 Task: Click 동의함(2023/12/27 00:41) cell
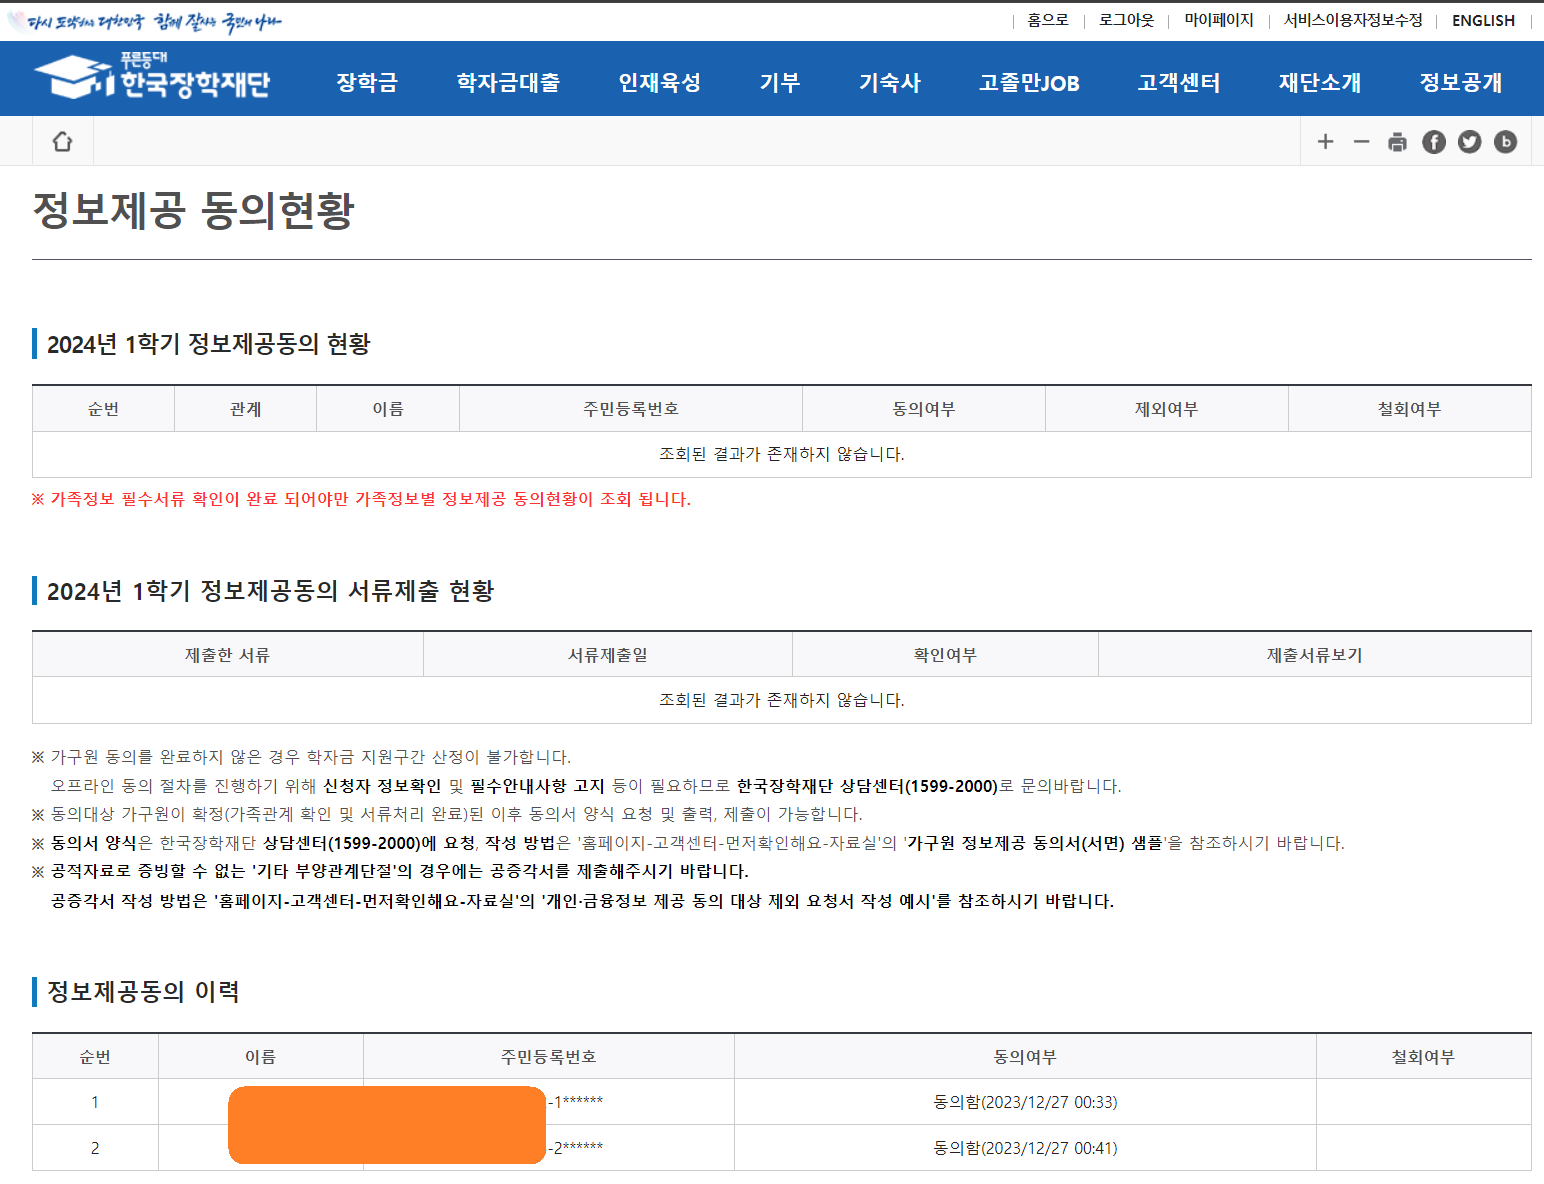pos(1025,1148)
